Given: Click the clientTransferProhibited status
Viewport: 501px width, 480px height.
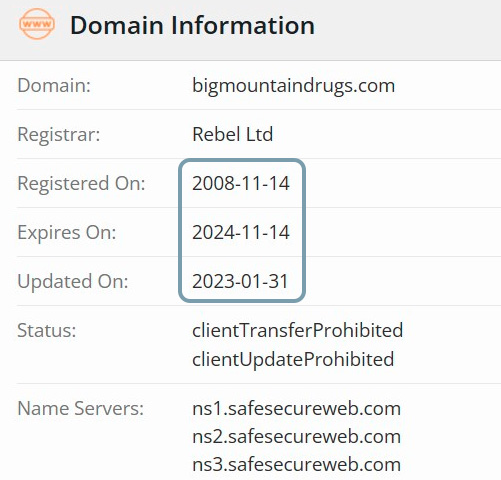Looking at the screenshot, I should 298,330.
